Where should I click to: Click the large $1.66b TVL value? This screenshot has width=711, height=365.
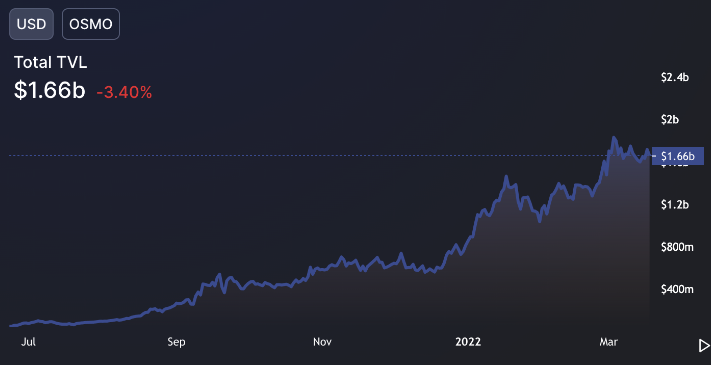click(49, 90)
